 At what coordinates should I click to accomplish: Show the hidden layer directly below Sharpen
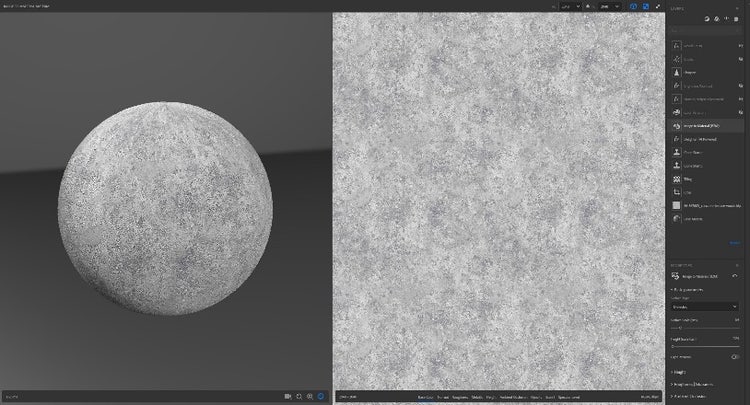tap(740, 86)
